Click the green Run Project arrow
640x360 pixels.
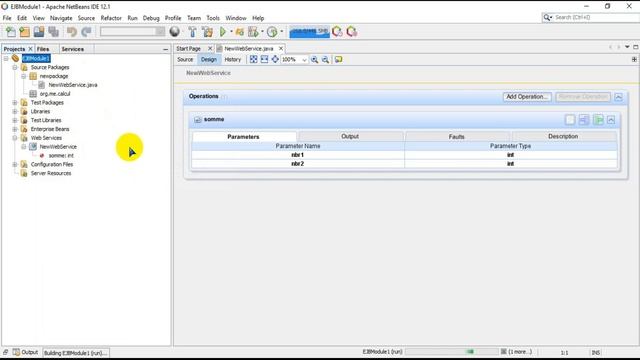click(x=223, y=31)
